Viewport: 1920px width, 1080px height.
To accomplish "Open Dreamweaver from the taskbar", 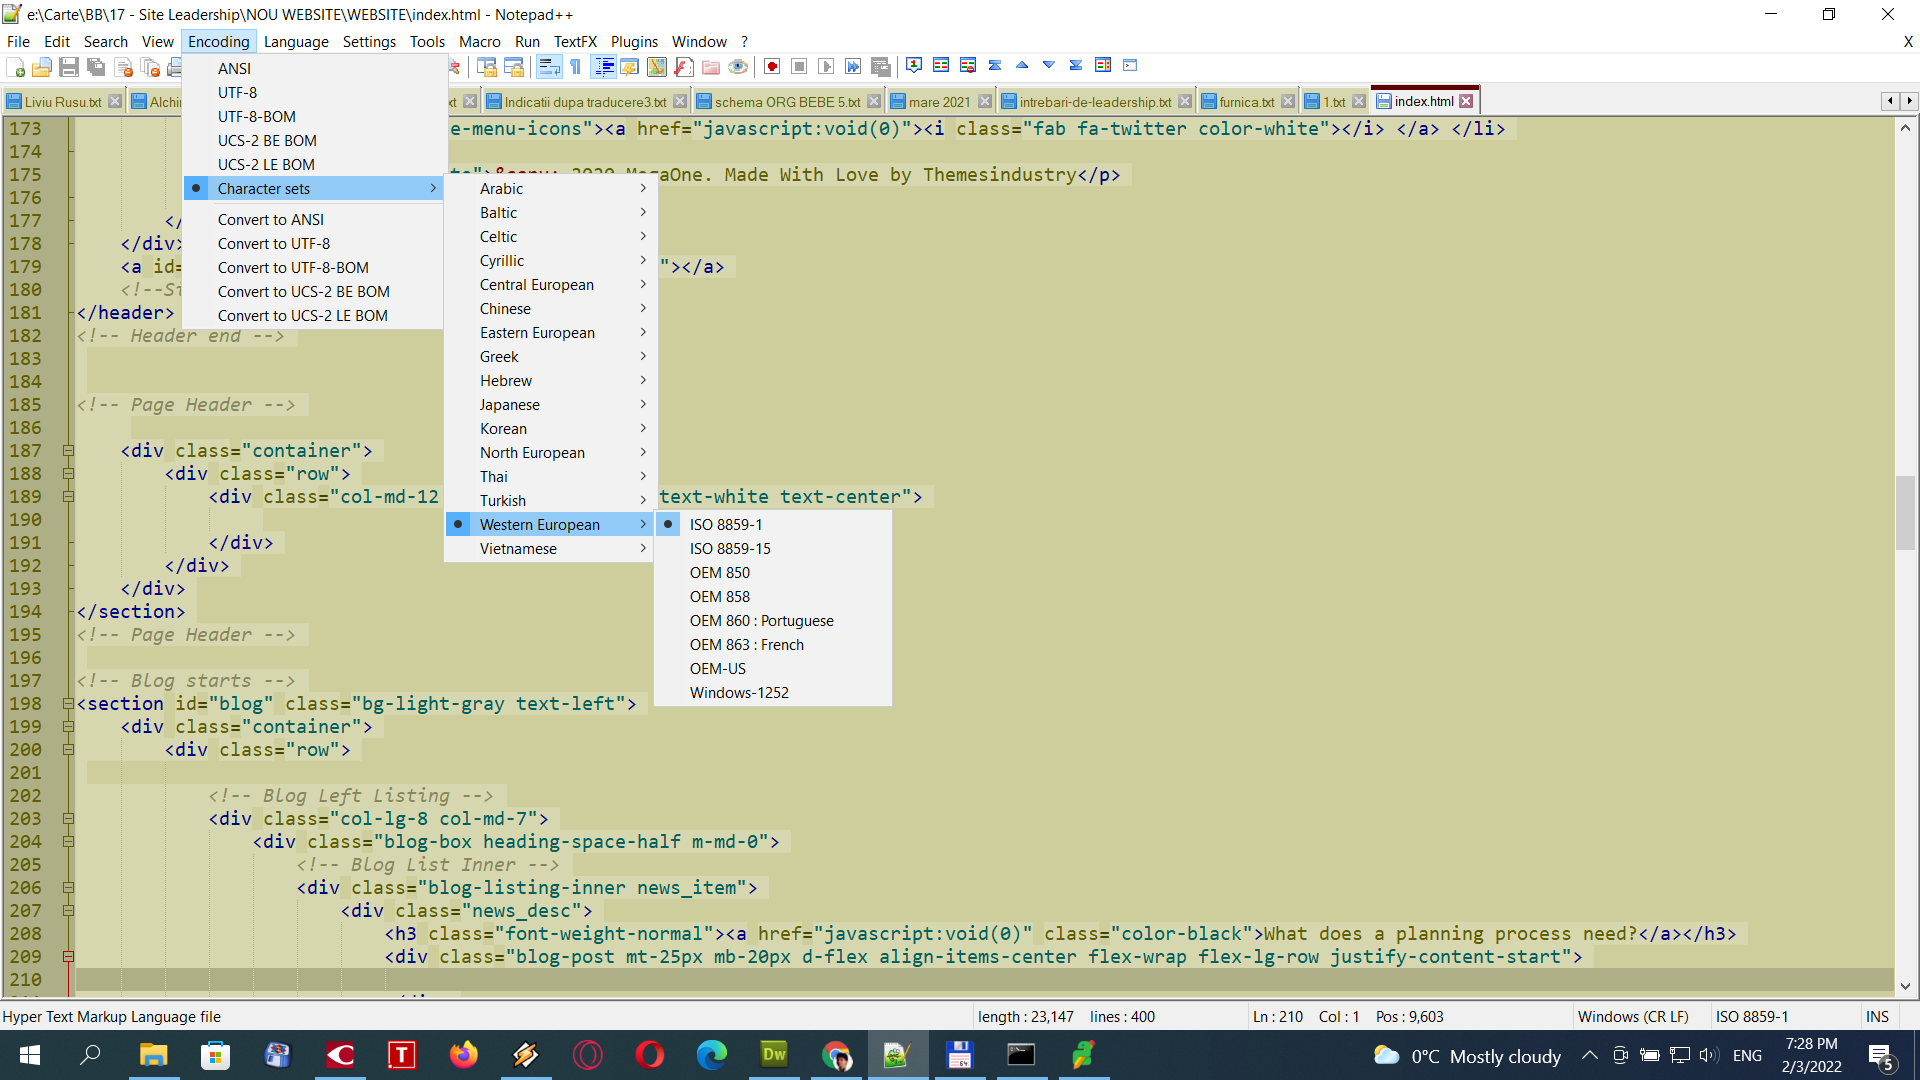I will (774, 1055).
